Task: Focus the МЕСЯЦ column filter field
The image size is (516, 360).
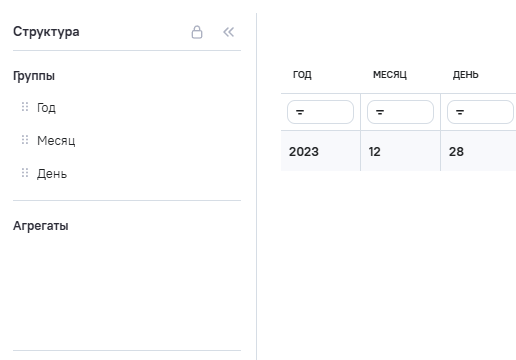Action: point(400,112)
